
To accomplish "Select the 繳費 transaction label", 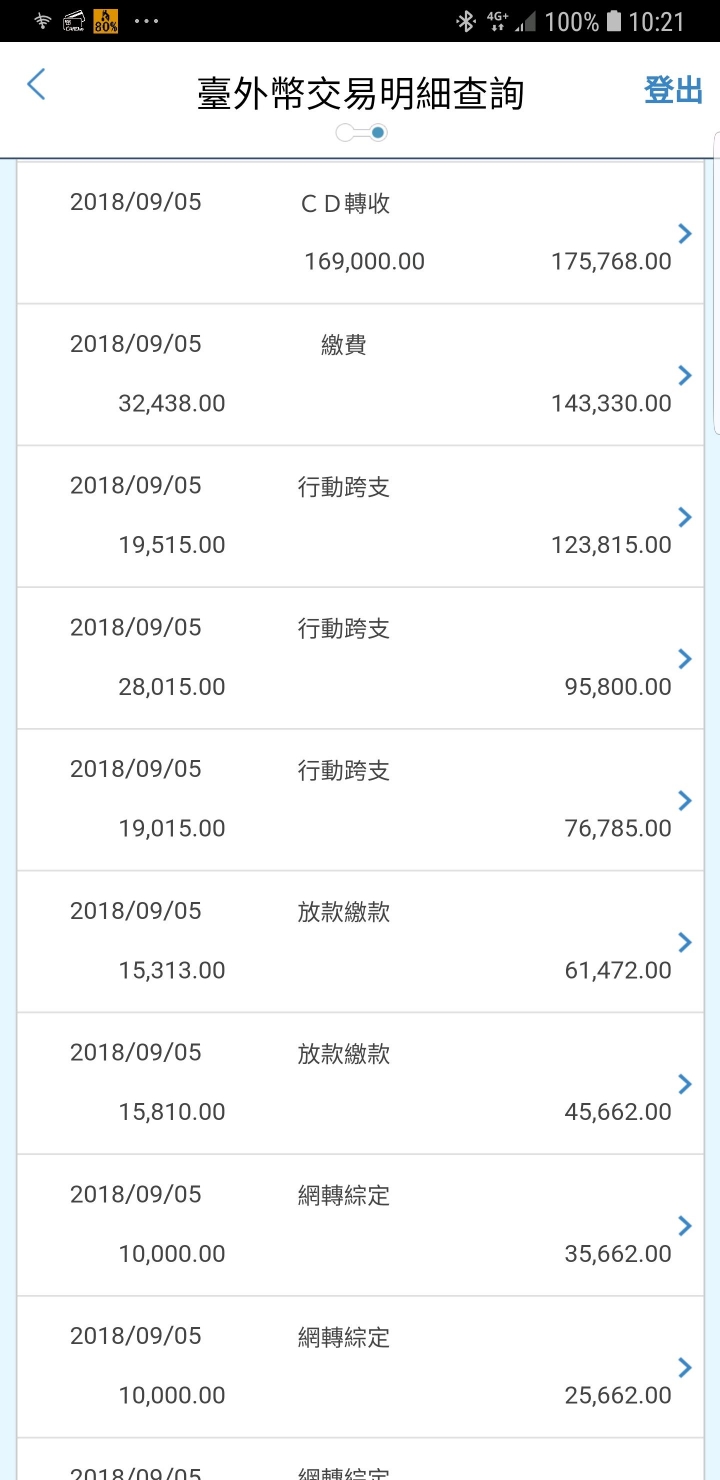I will [344, 345].
